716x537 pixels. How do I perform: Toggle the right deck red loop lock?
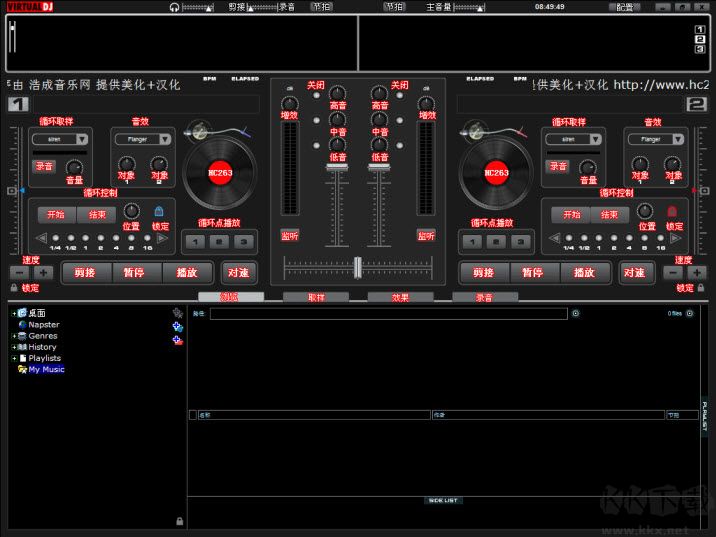(x=672, y=212)
